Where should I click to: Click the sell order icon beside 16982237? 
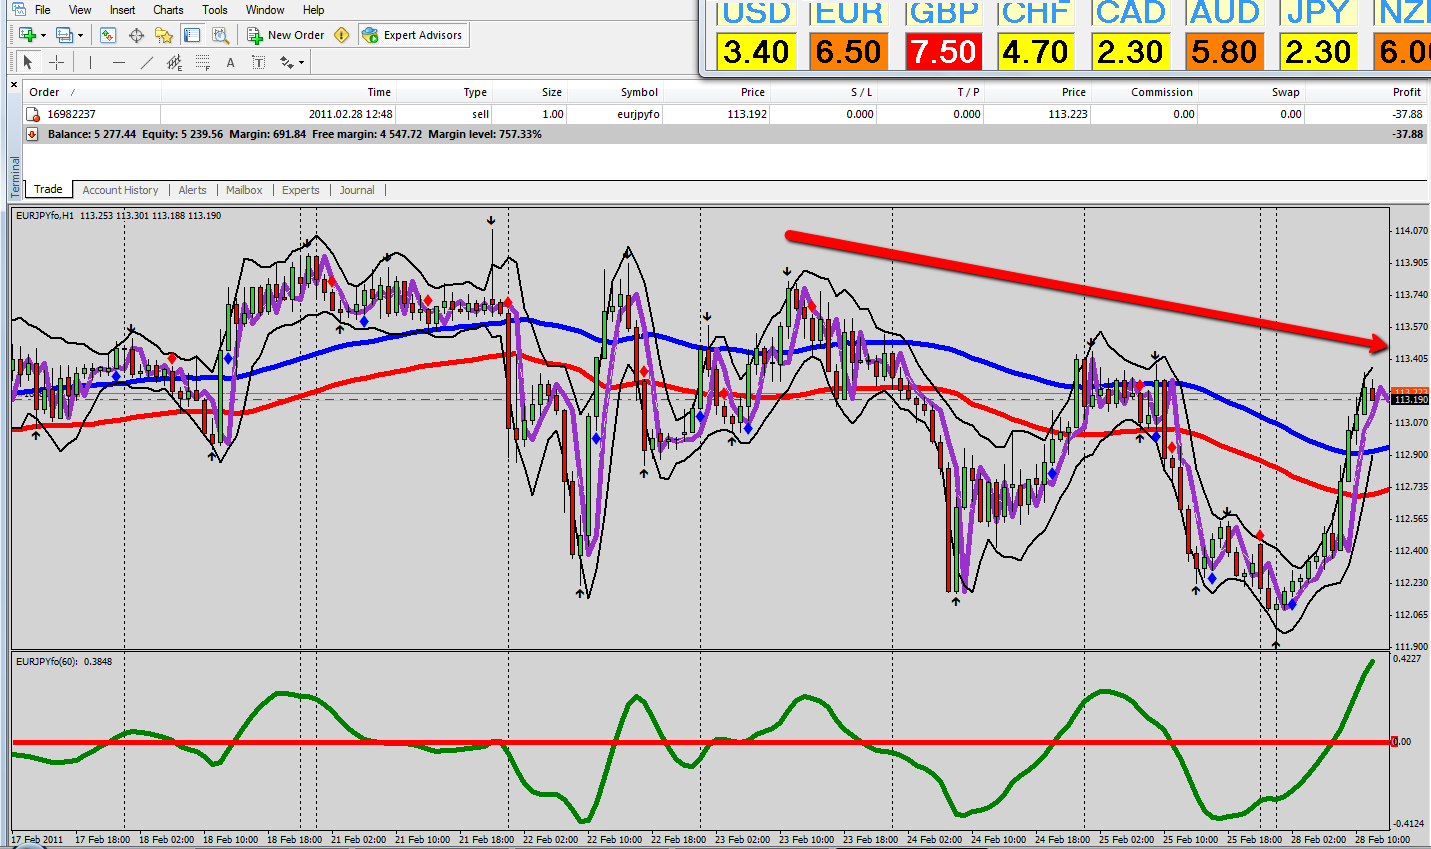coord(32,114)
